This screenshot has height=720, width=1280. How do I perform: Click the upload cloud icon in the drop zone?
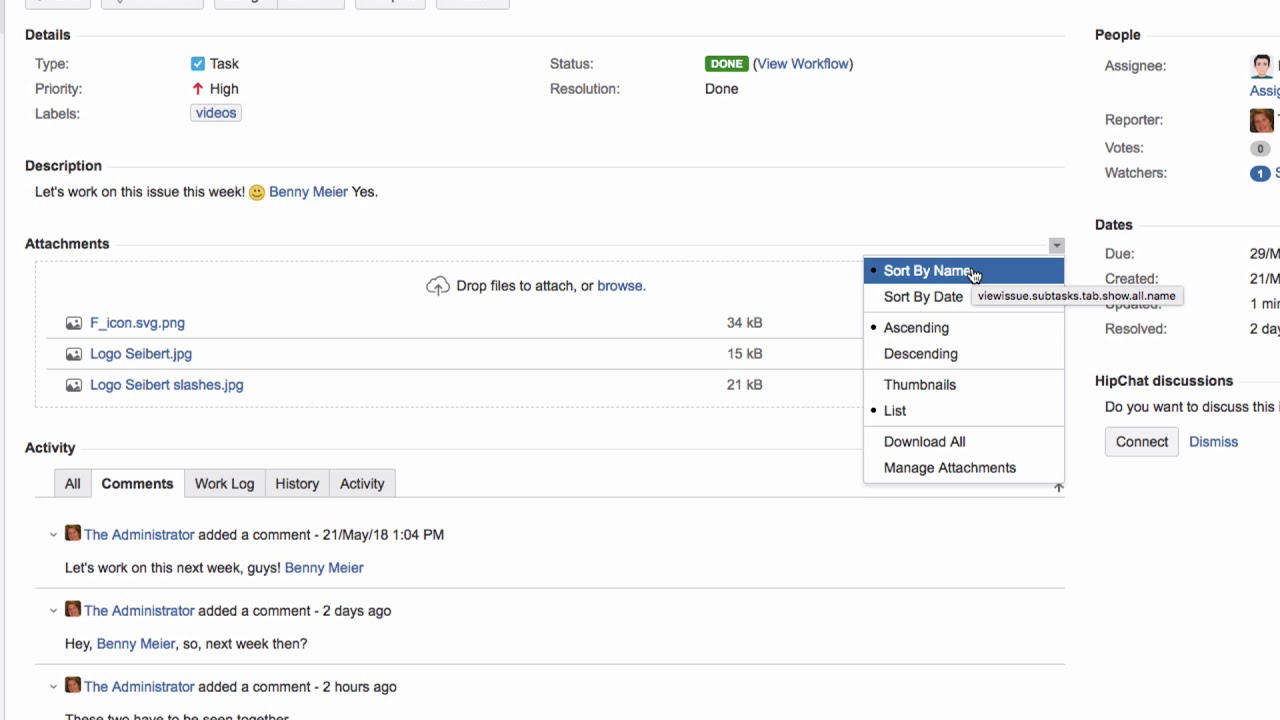(x=437, y=286)
